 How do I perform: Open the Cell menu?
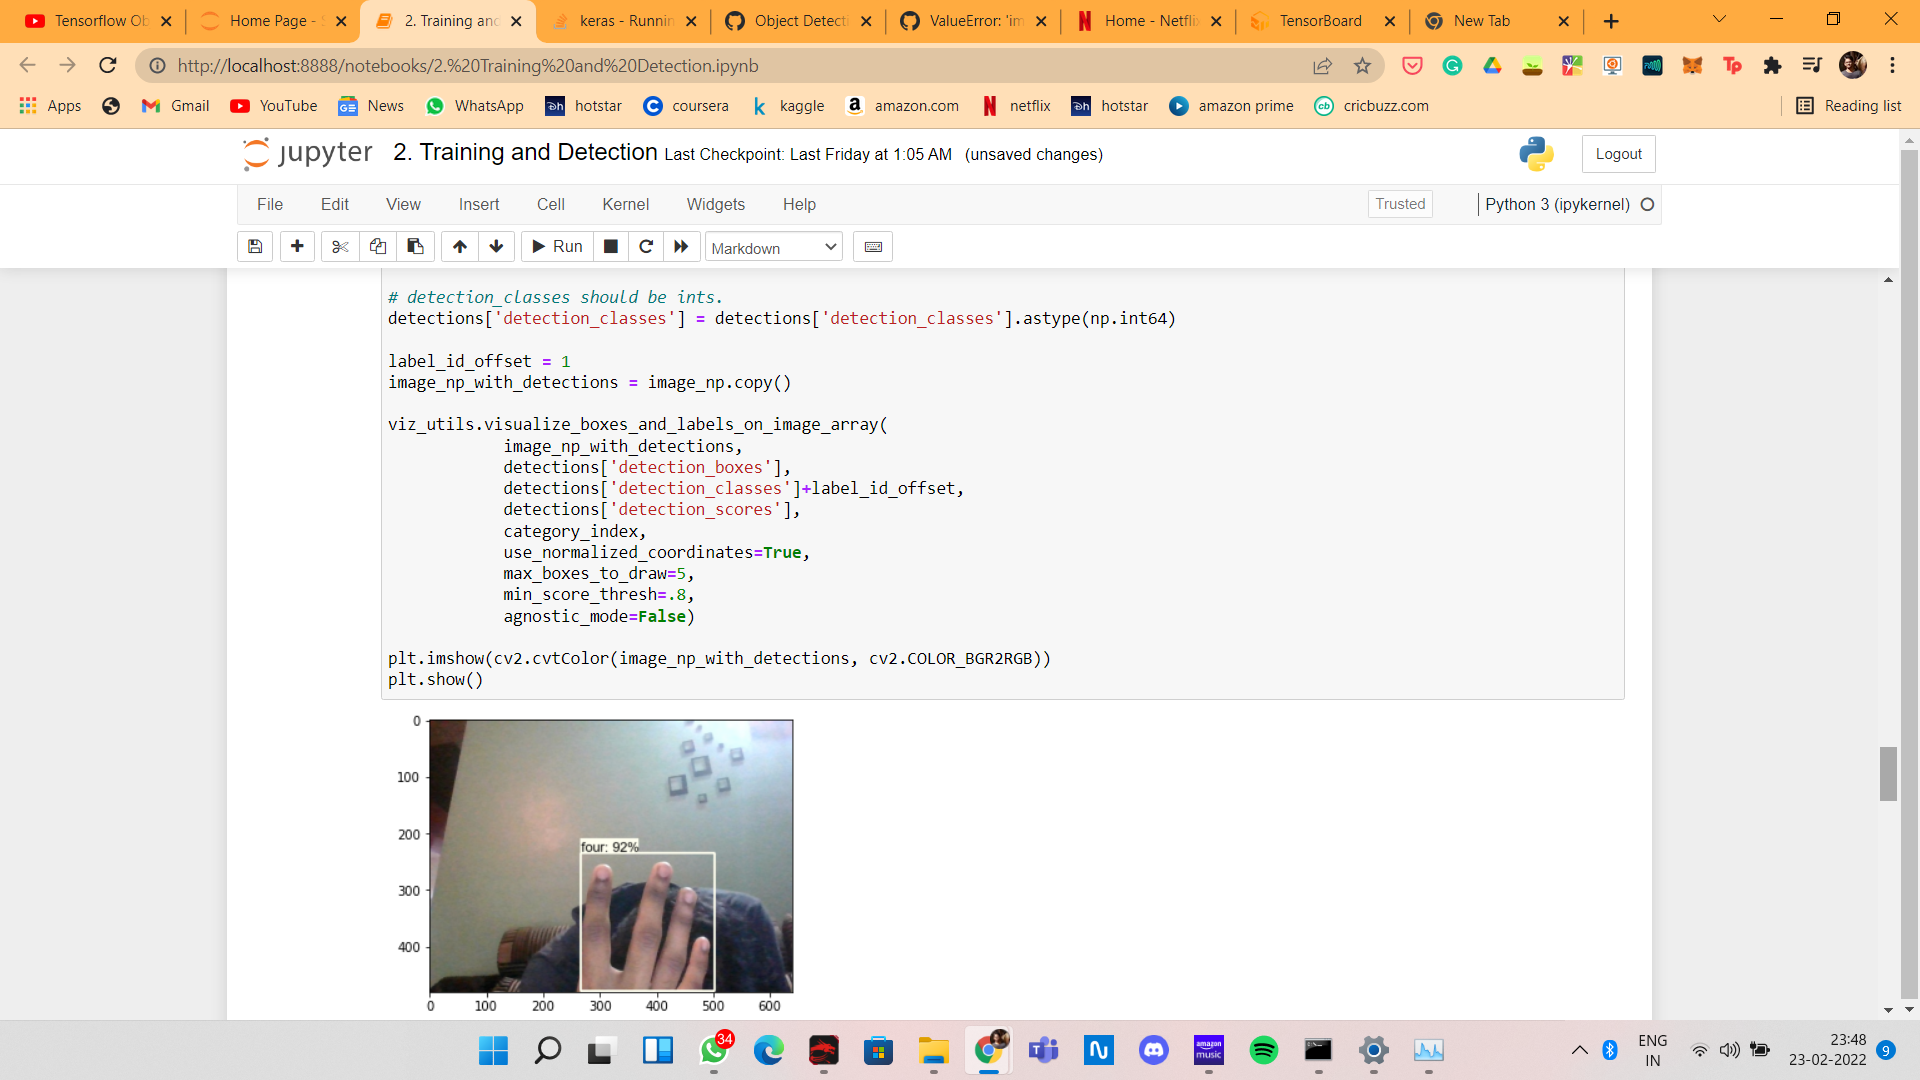pyautogui.click(x=551, y=204)
